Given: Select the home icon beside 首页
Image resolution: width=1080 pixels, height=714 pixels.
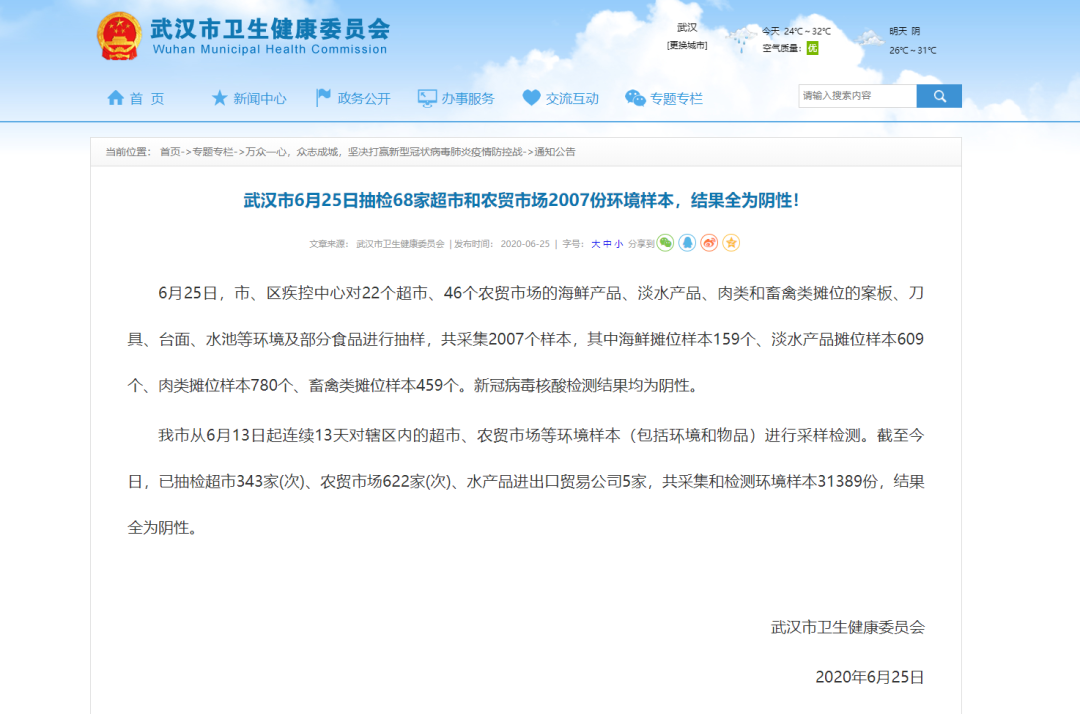Looking at the screenshot, I should click(x=115, y=96).
